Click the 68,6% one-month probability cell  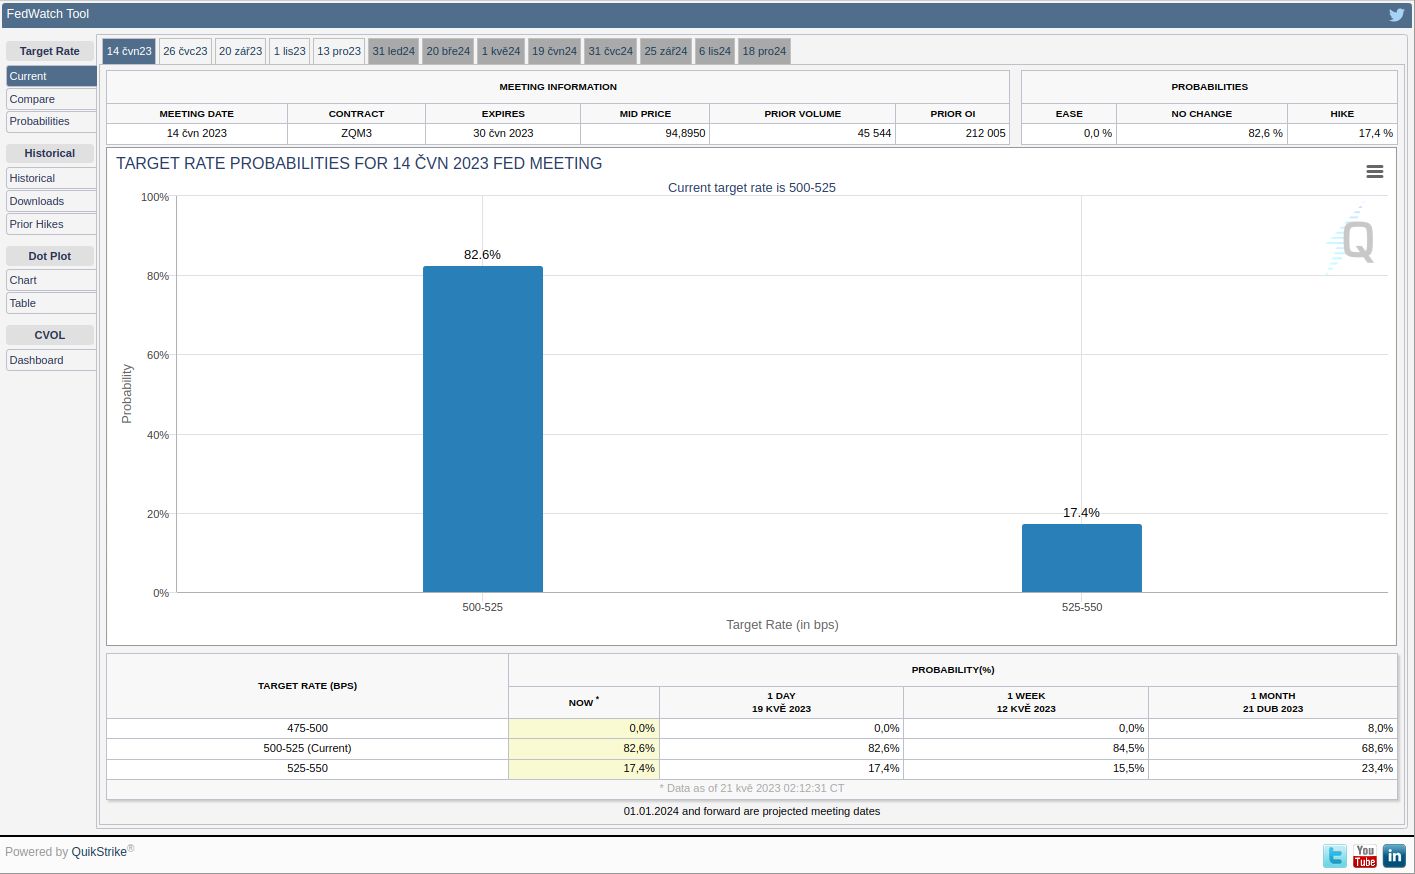1273,748
